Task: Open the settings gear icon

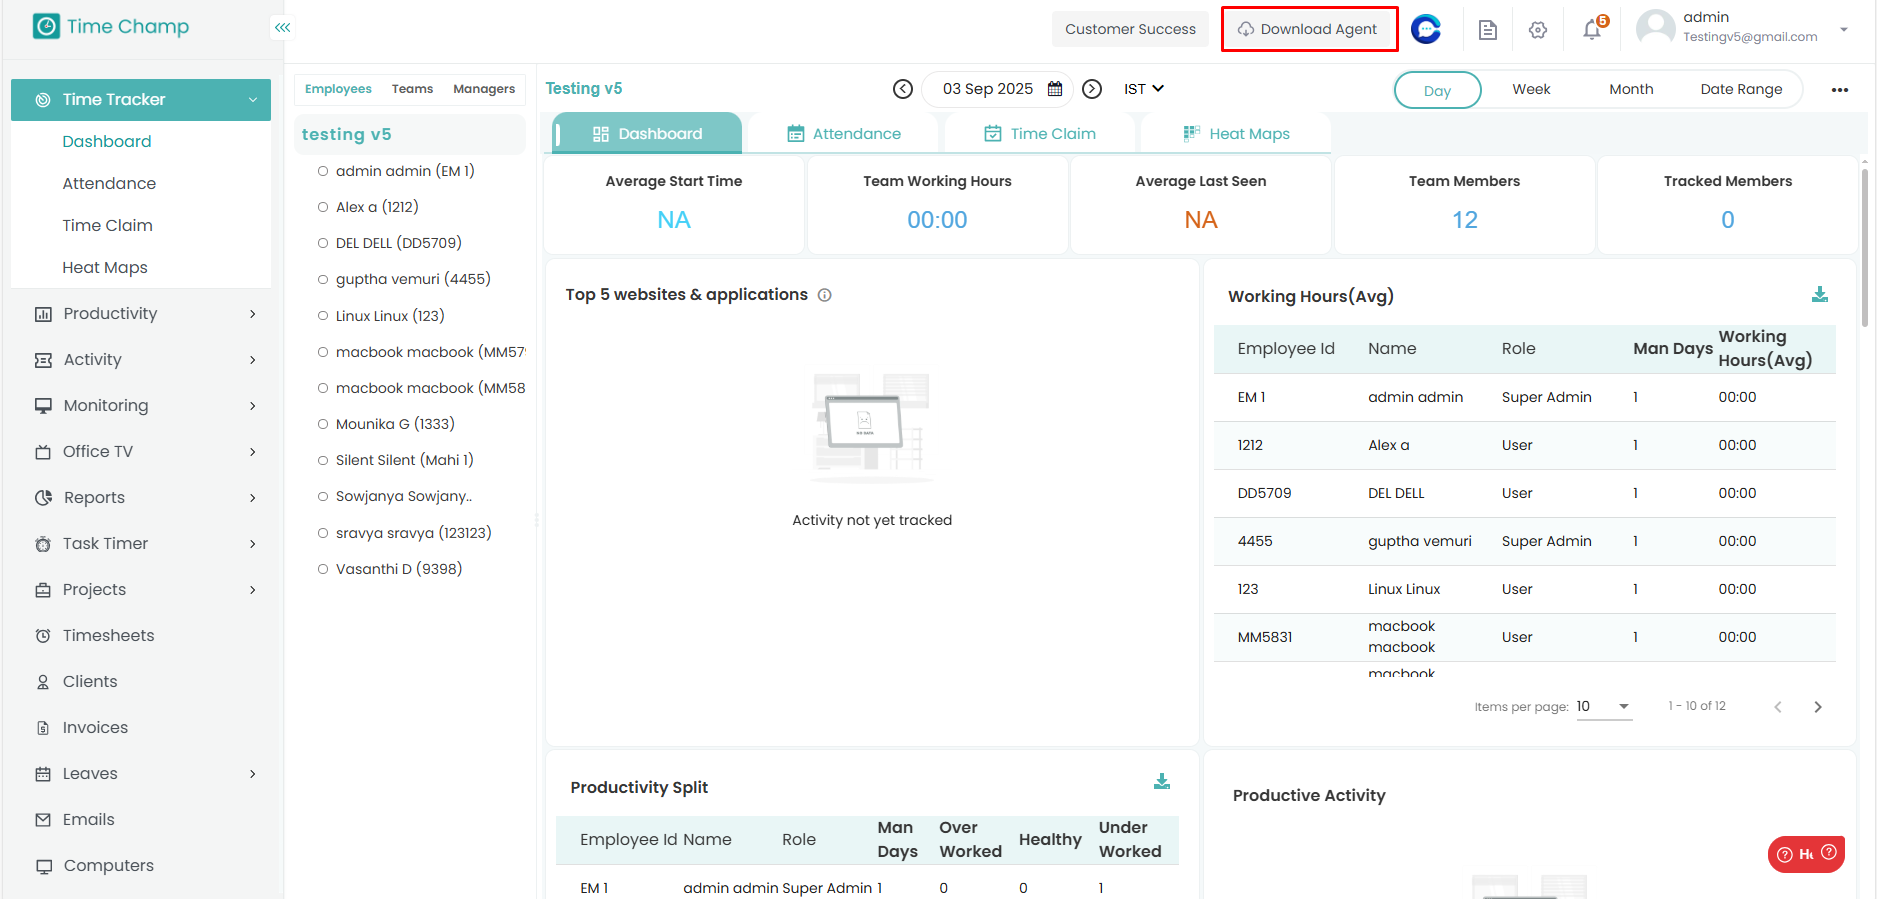Action: click(1538, 30)
